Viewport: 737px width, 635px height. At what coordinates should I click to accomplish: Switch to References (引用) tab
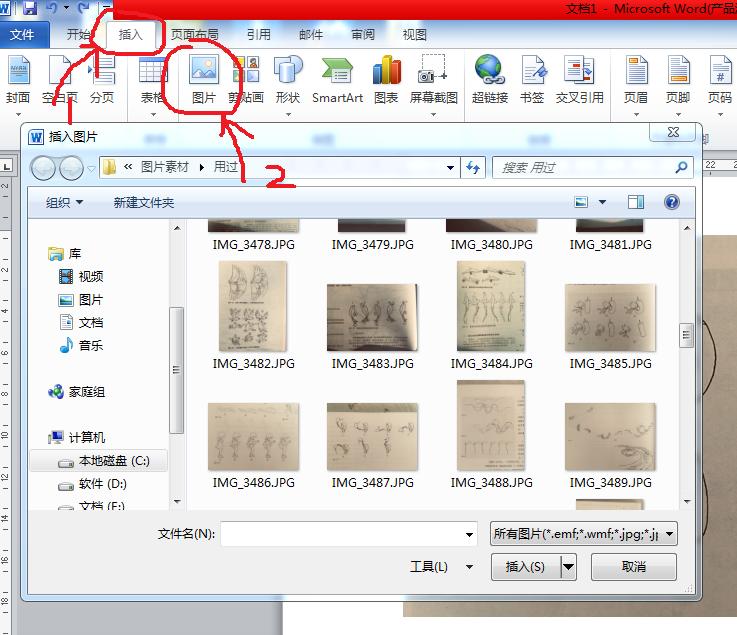coord(259,34)
